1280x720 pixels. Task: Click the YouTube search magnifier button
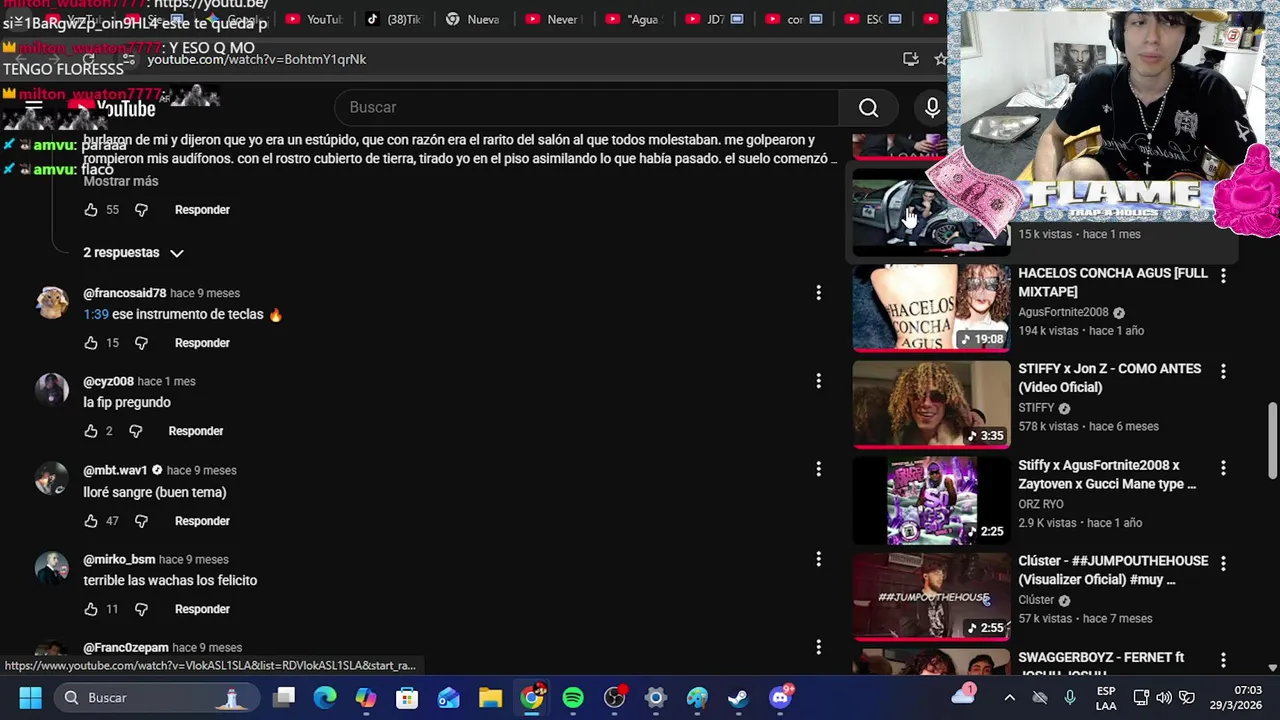[x=868, y=108]
